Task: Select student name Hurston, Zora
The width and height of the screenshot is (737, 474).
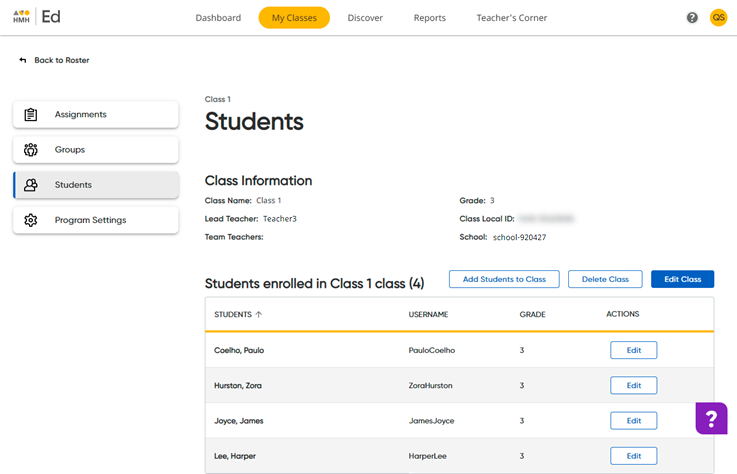Action: tap(238, 386)
